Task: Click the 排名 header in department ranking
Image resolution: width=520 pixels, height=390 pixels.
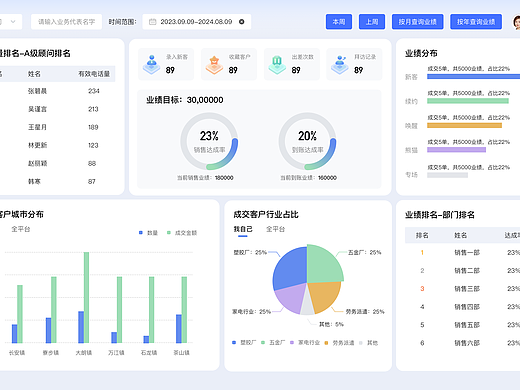Action: (422, 235)
